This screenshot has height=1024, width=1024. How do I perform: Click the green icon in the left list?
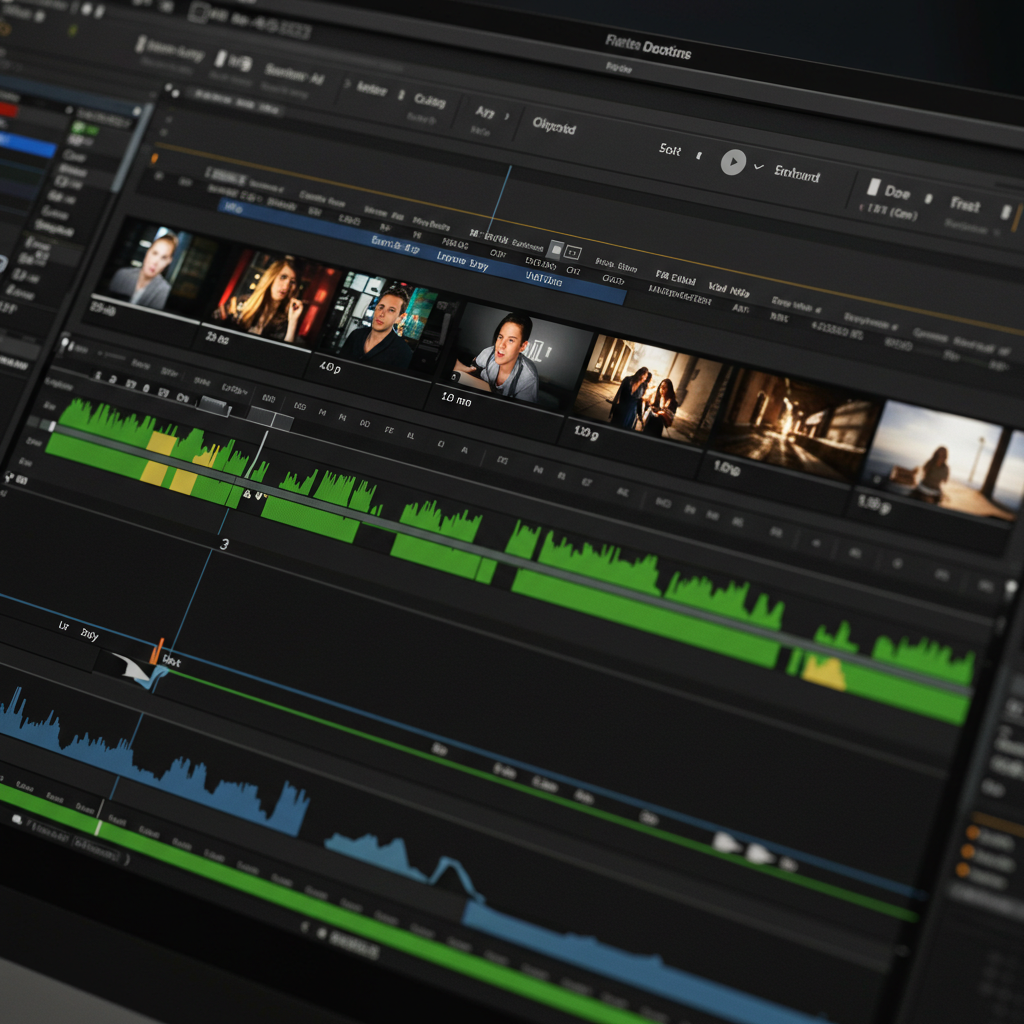coord(83,129)
